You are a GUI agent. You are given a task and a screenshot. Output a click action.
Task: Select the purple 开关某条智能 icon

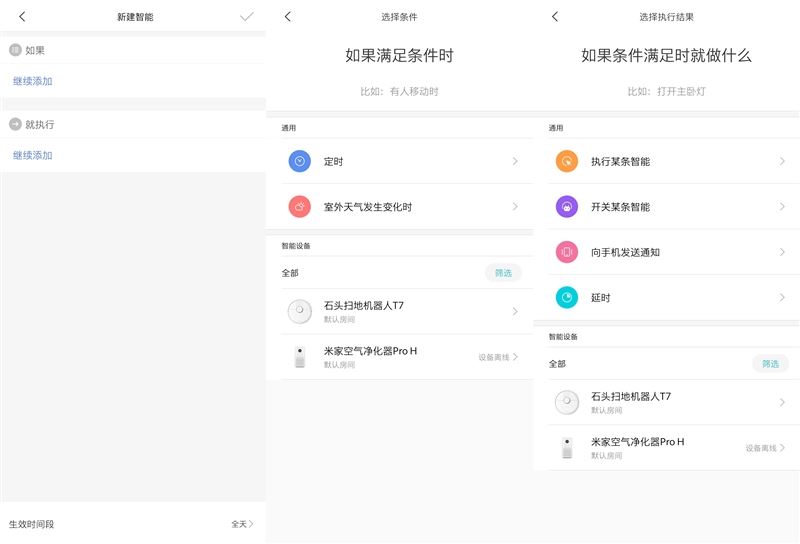(567, 207)
